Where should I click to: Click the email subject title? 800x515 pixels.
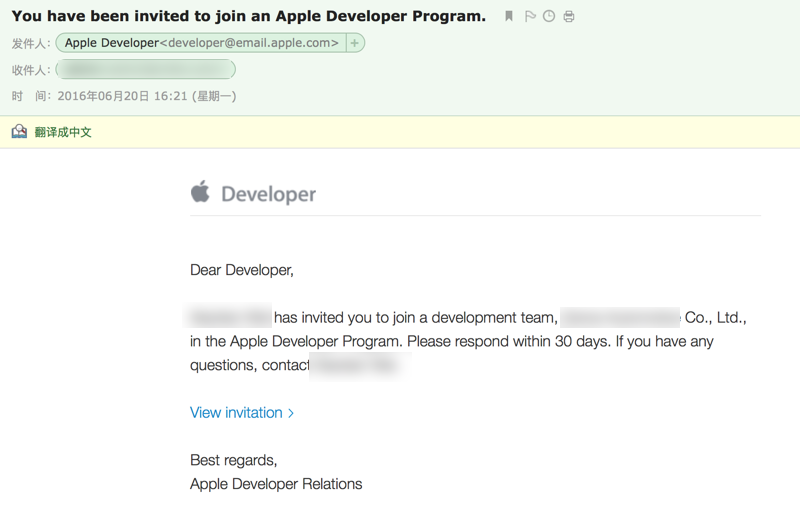coord(248,16)
